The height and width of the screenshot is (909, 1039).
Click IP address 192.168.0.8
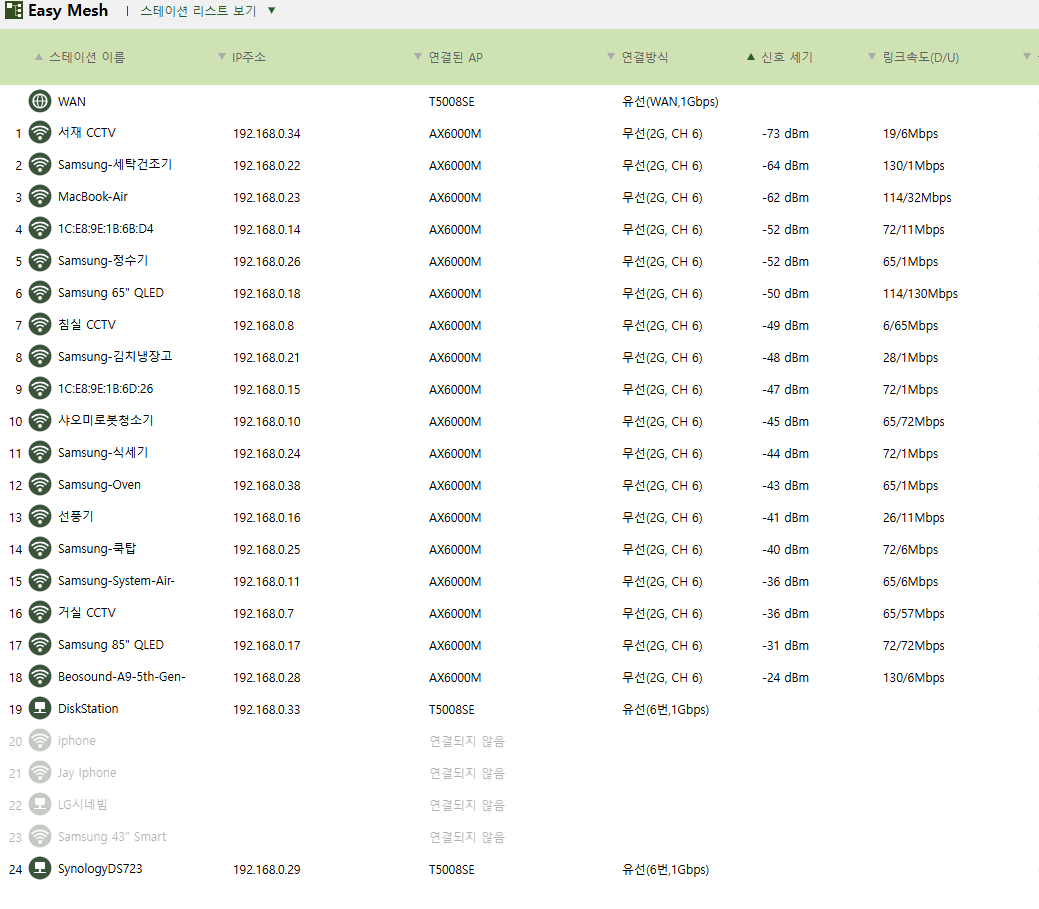tap(263, 326)
